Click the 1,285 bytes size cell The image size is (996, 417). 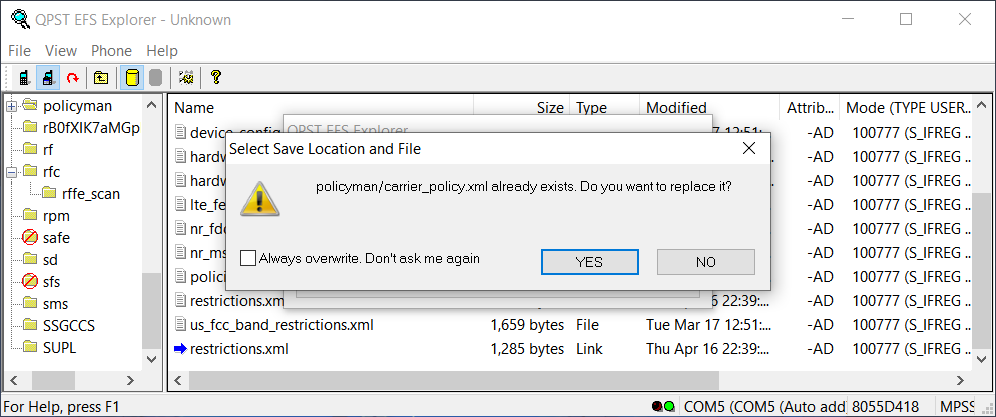527,348
